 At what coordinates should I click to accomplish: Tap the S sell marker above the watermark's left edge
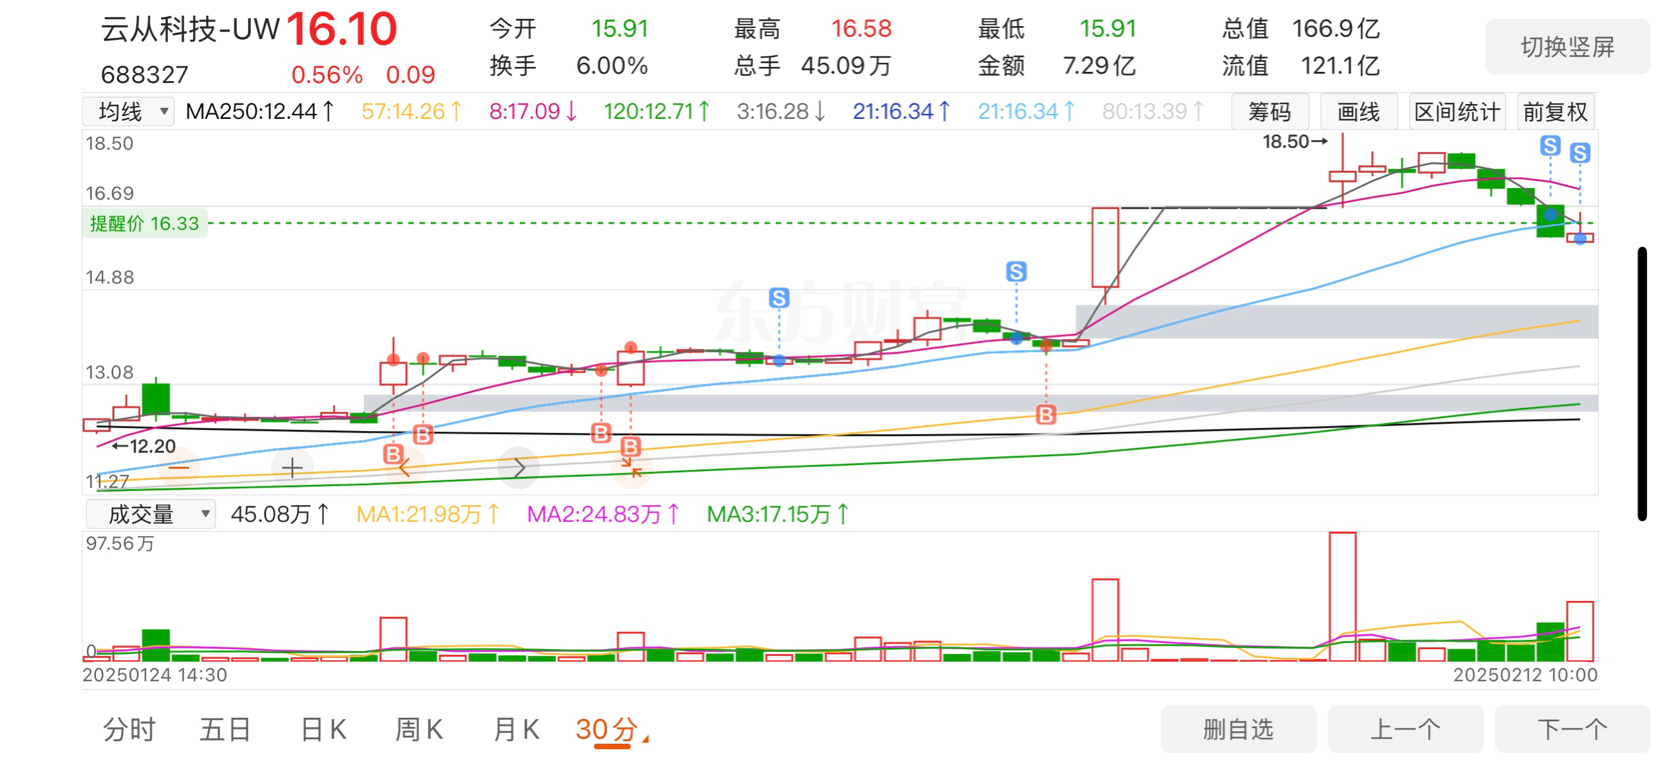pyautogui.click(x=779, y=297)
